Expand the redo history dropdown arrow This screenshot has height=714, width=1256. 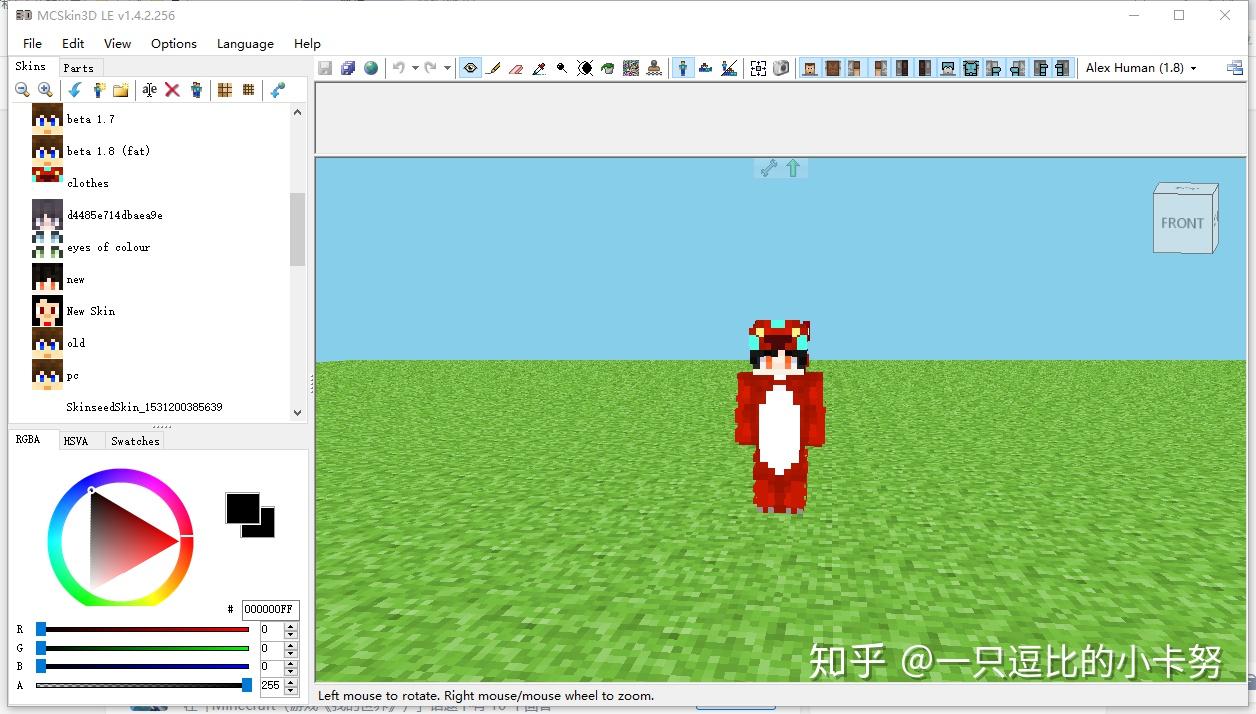[447, 68]
